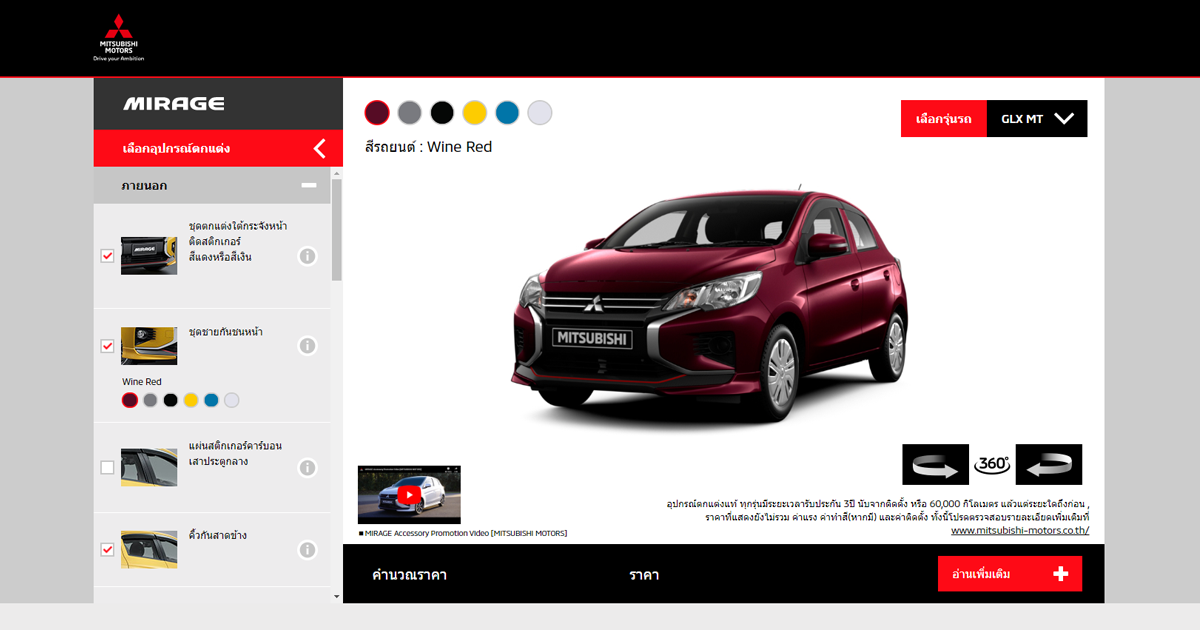This screenshot has width=1200, height=630.
Task: Click carbon pillar sticker thumbnail image
Action: click(x=149, y=467)
